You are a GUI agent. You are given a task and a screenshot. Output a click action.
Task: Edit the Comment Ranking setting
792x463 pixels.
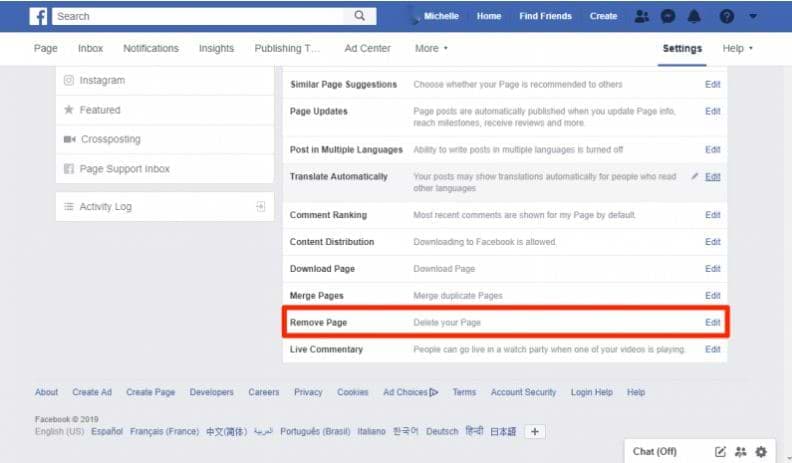[712, 215]
